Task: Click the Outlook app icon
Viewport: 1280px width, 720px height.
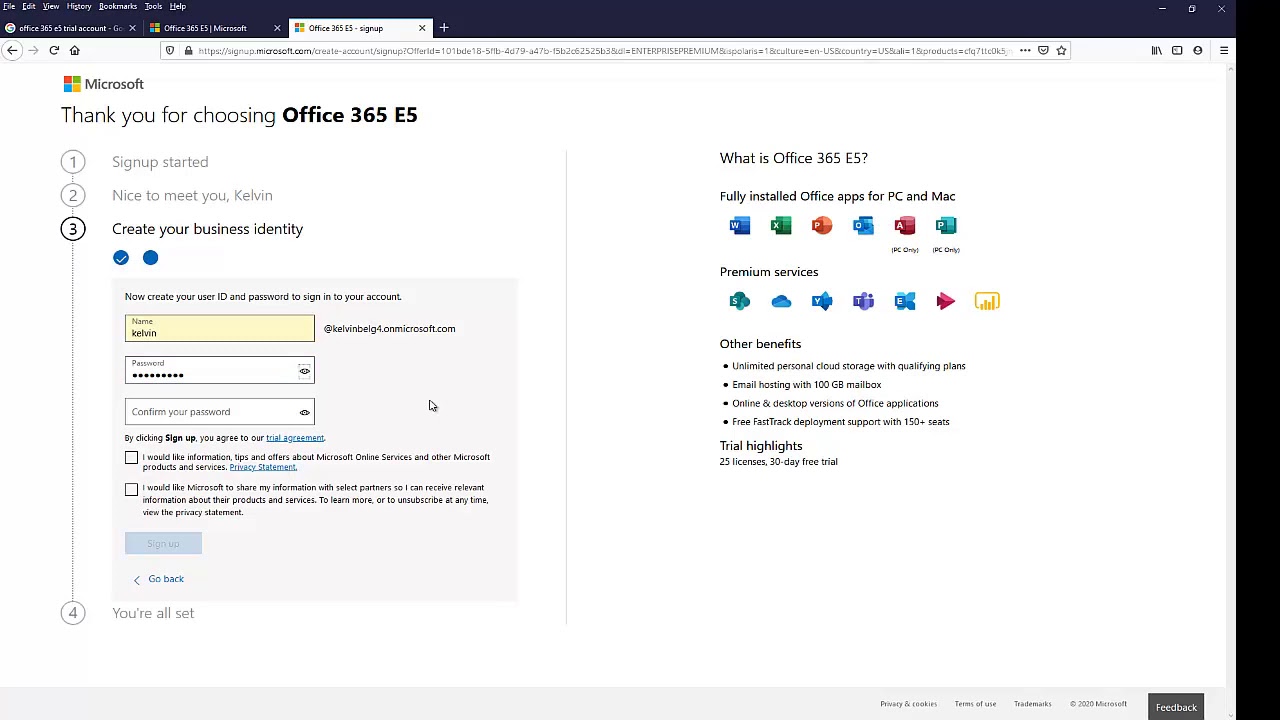Action: [863, 226]
